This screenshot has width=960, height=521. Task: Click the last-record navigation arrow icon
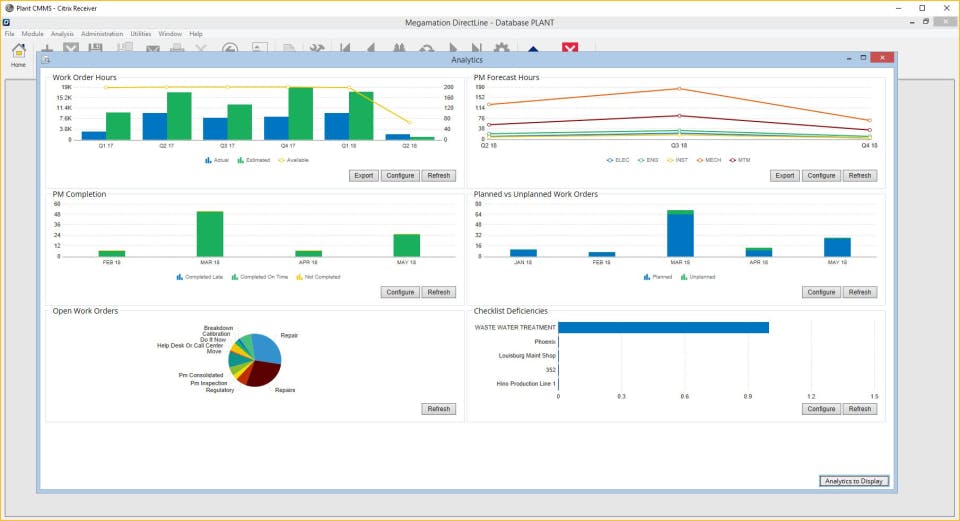coord(476,48)
